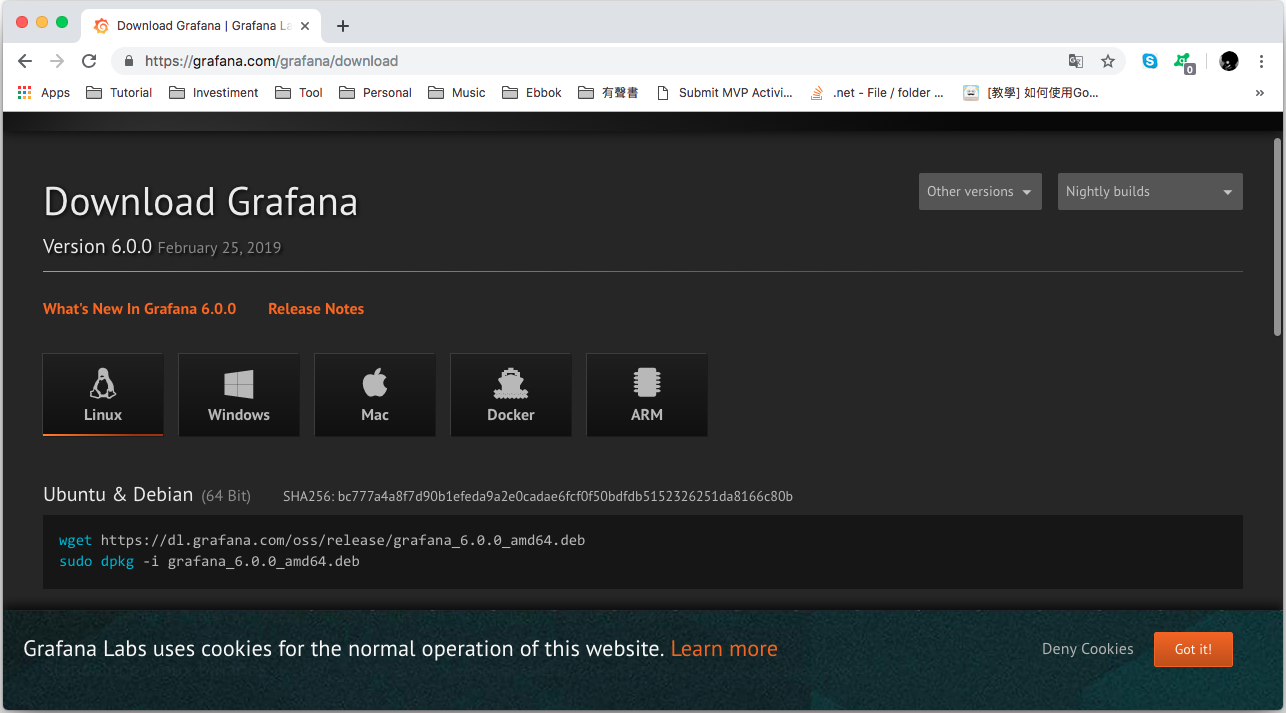Open the .net - File / folder bookmark

coord(876,93)
